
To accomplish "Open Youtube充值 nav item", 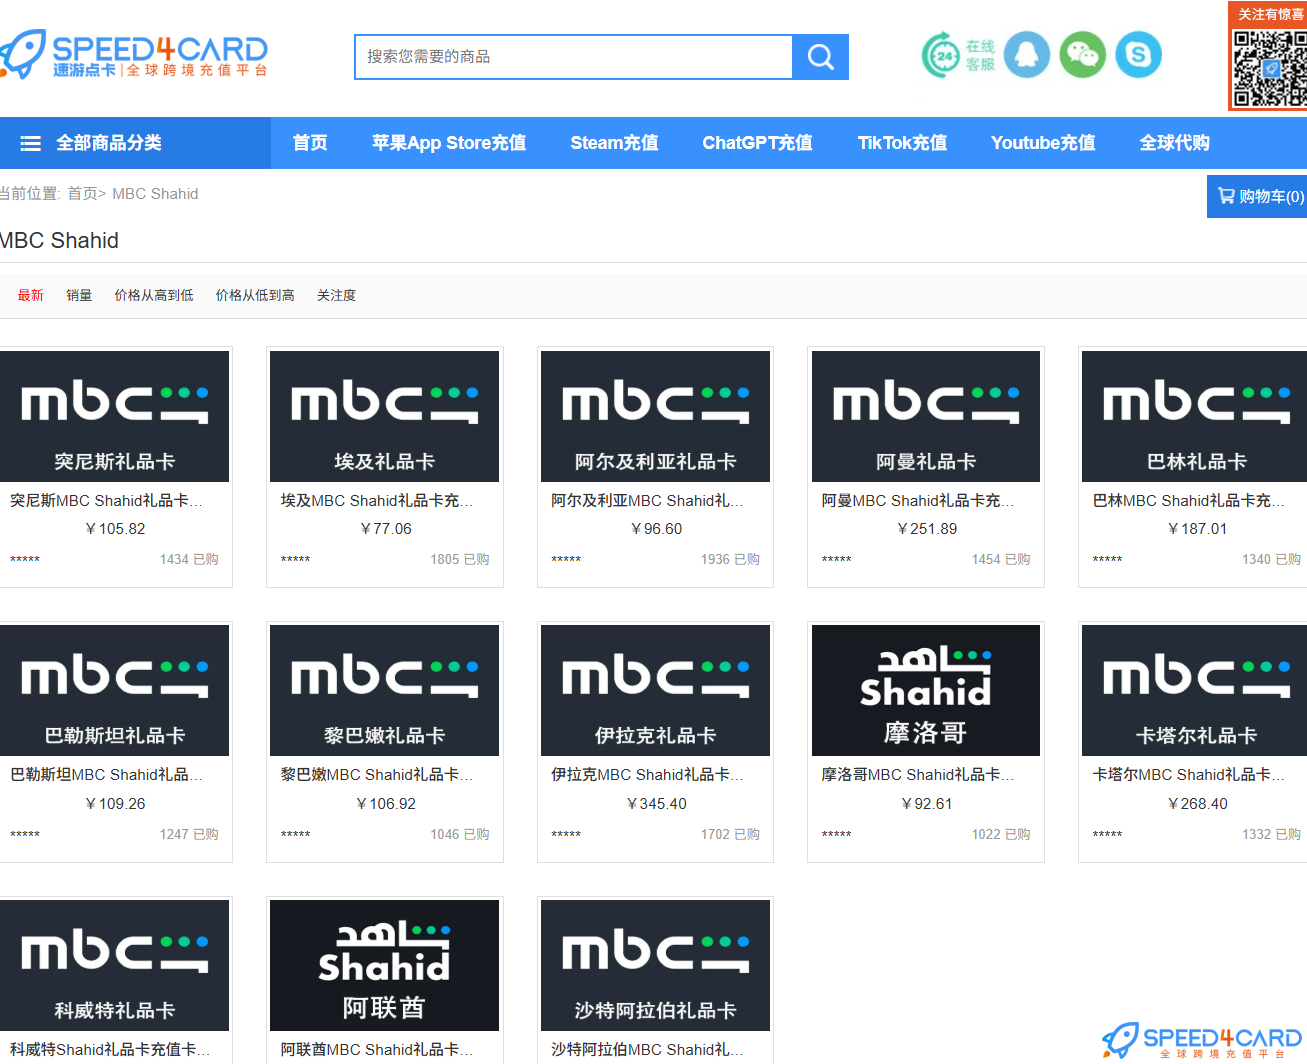I will pyautogui.click(x=1043, y=143).
